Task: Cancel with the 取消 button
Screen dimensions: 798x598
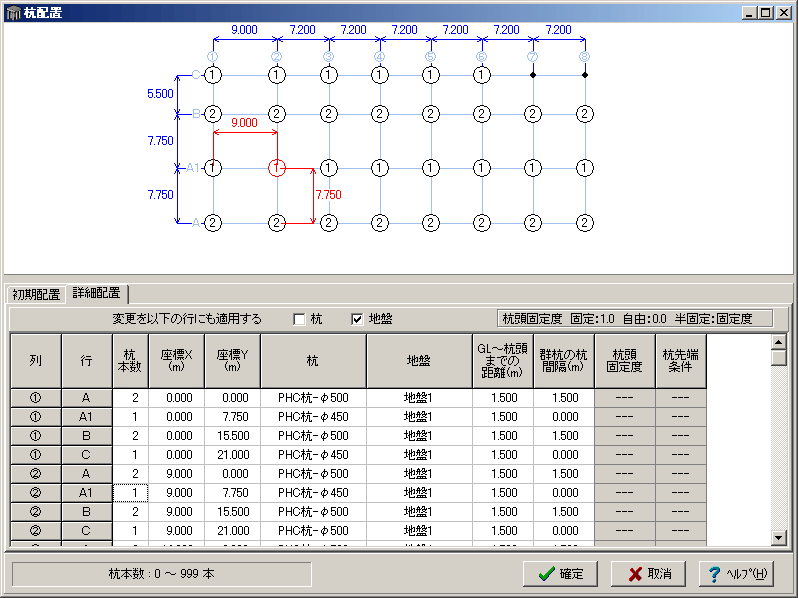Action: [648, 574]
